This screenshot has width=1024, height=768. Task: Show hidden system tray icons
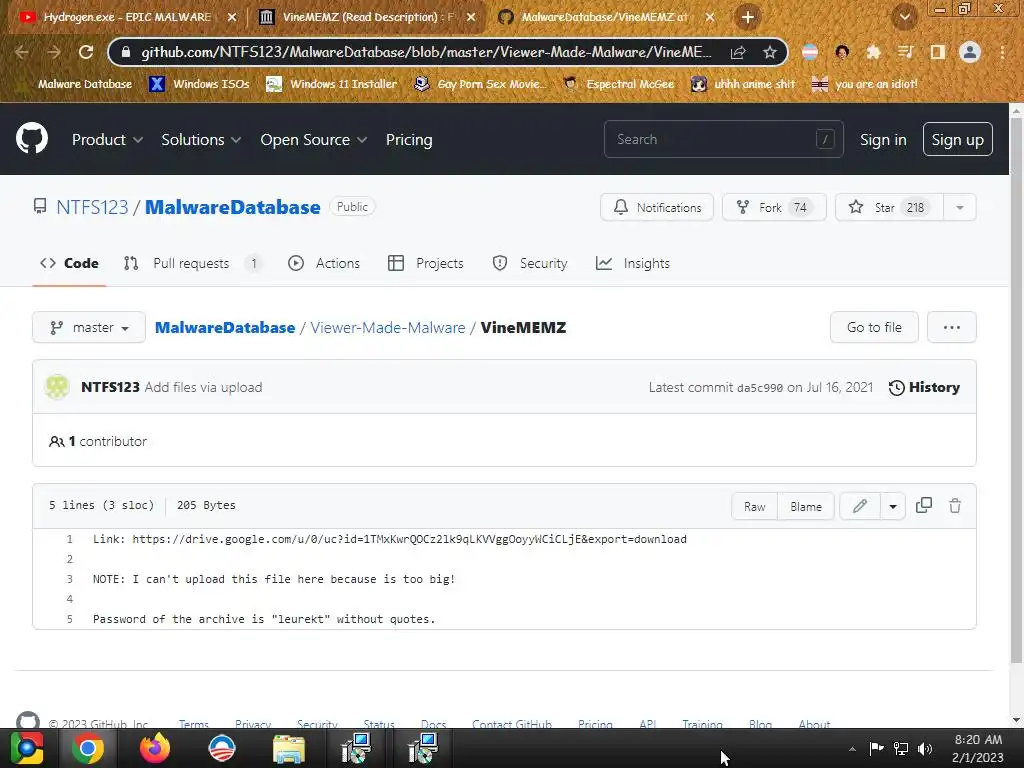coord(852,749)
